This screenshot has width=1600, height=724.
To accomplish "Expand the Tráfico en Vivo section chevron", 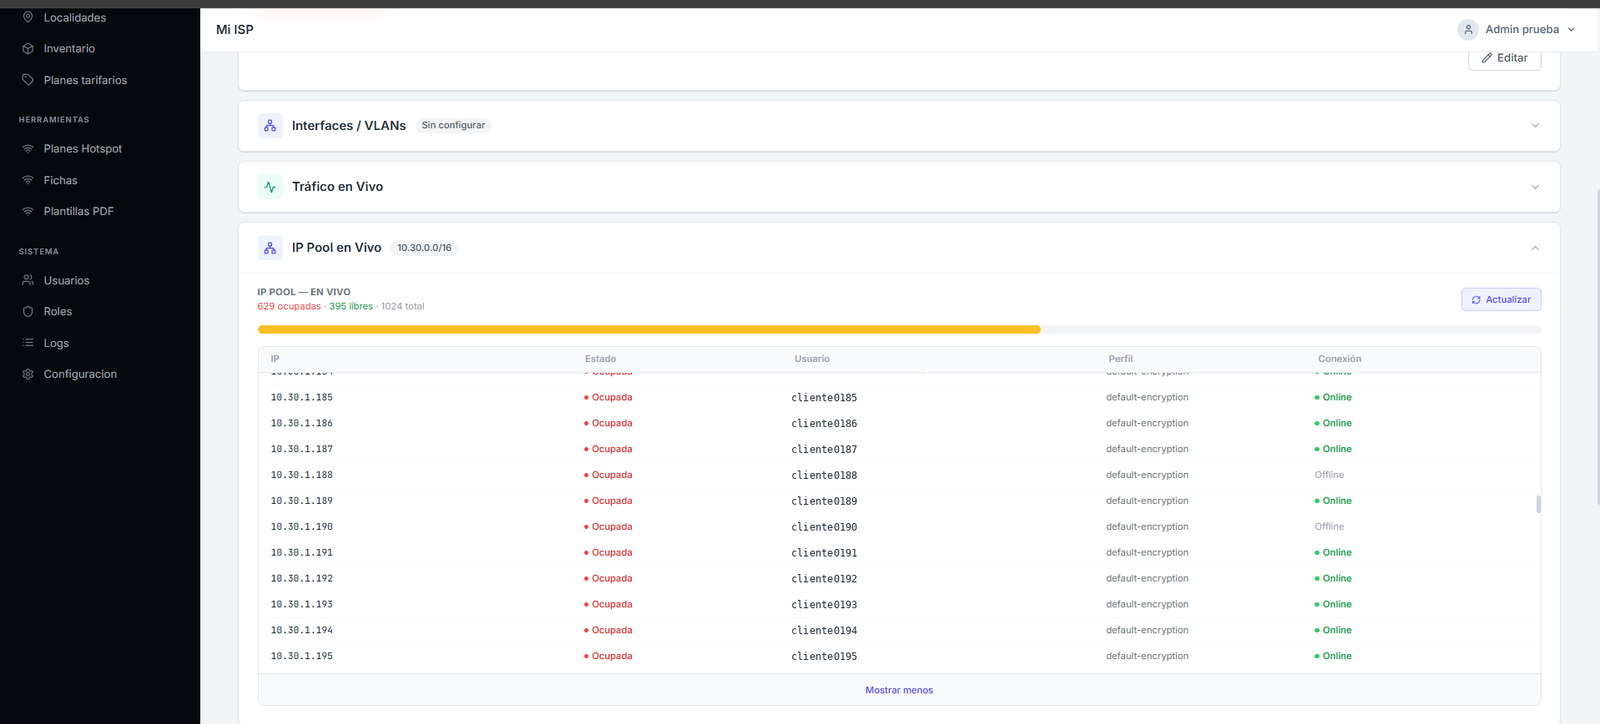I will pyautogui.click(x=1535, y=187).
